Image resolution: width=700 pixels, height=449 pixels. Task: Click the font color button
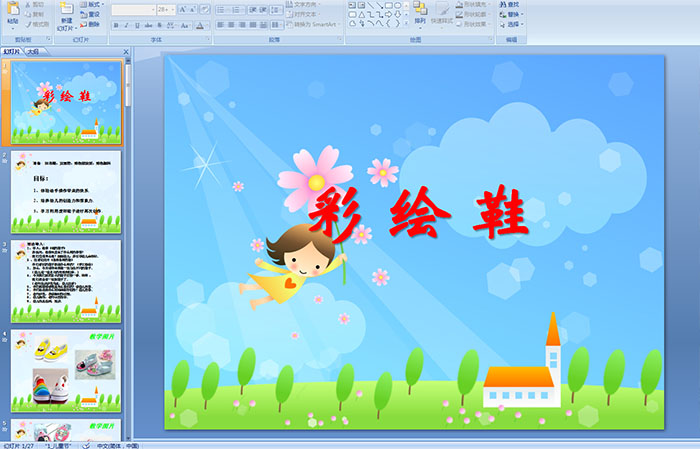pos(200,25)
